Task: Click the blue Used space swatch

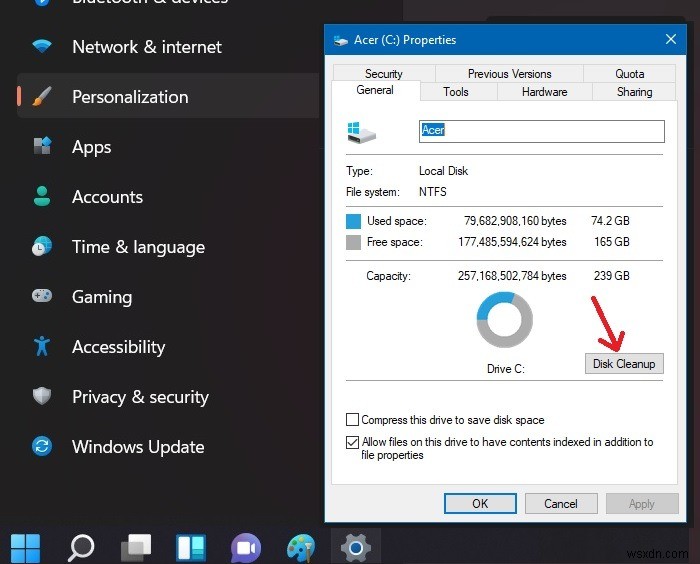Action: (x=353, y=221)
